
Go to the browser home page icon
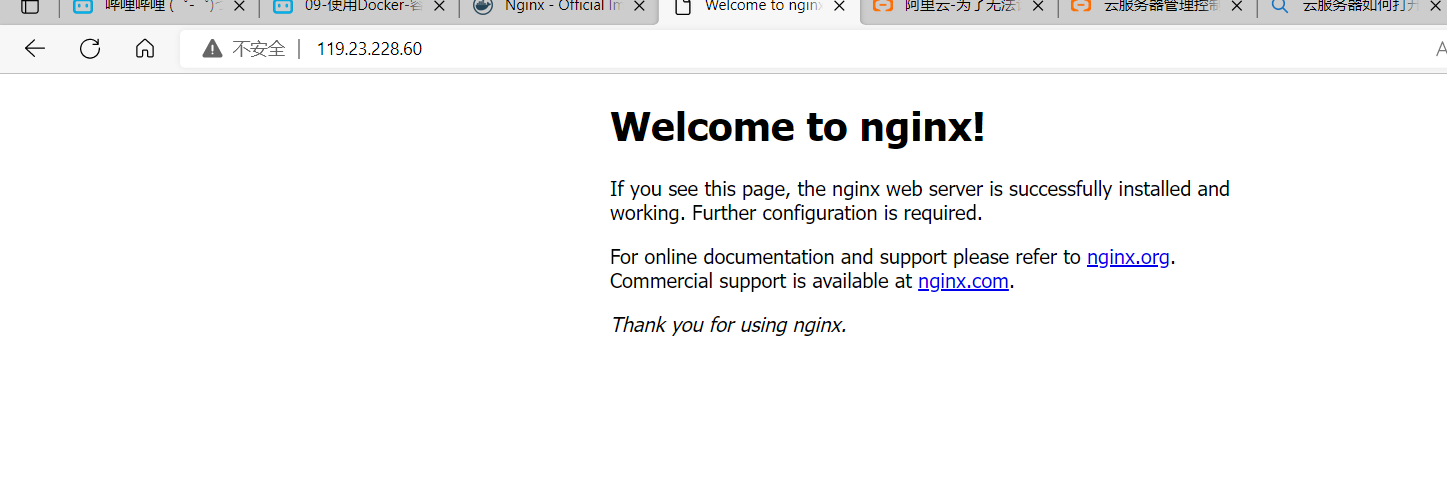coord(145,49)
